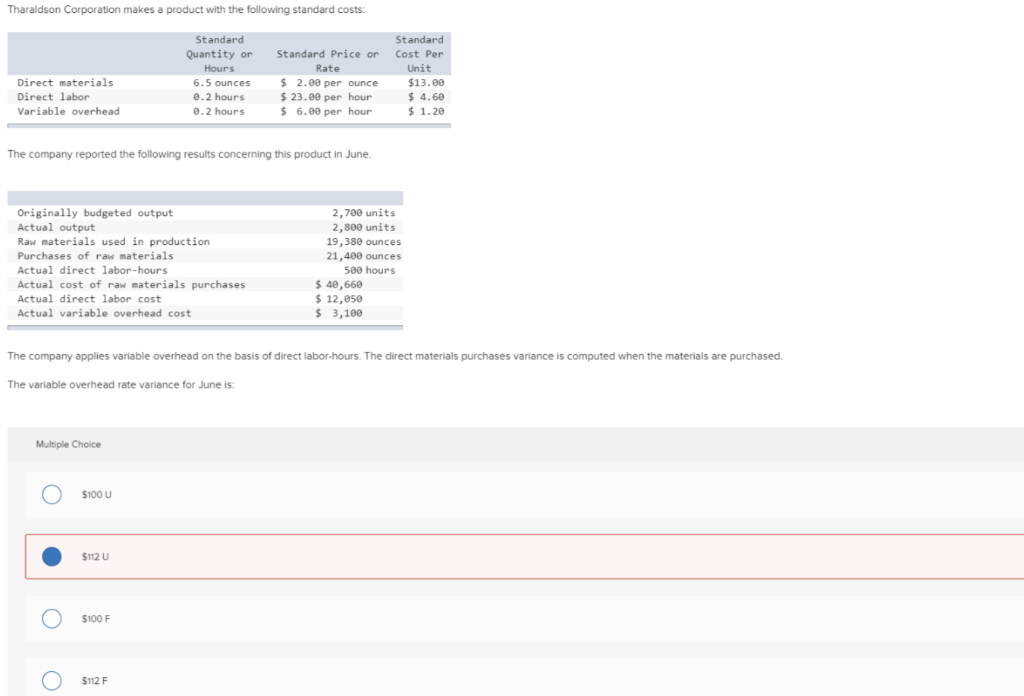The image size is (1024, 696).
Task: Click the Direct materials row label
Action: coord(65,82)
